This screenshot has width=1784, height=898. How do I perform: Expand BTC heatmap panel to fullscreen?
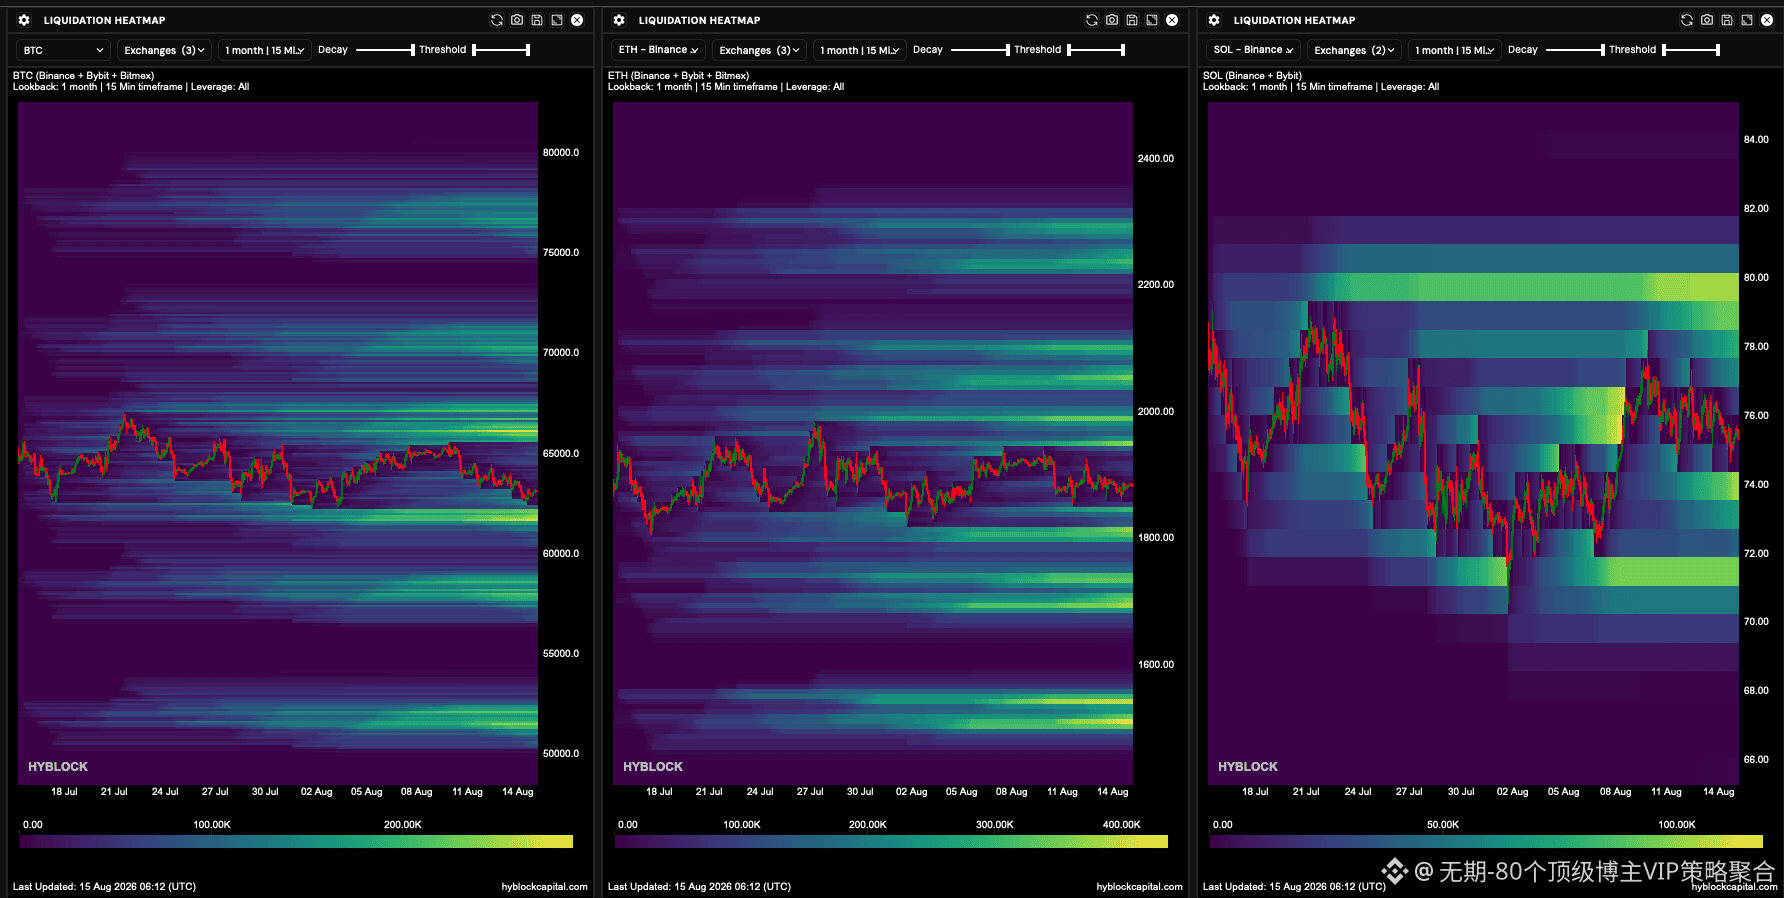pos(557,20)
